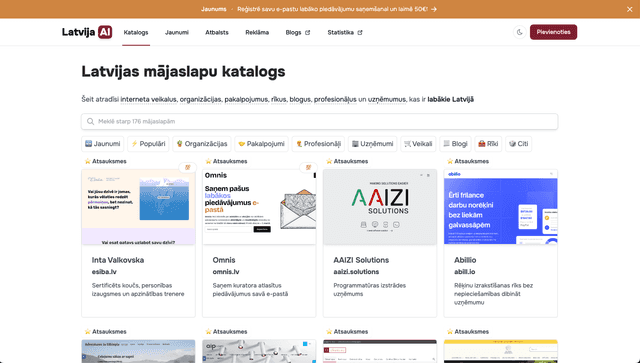640x363 pixels.
Task: Click the badge icon on the Omnis card
Action: tap(309, 167)
